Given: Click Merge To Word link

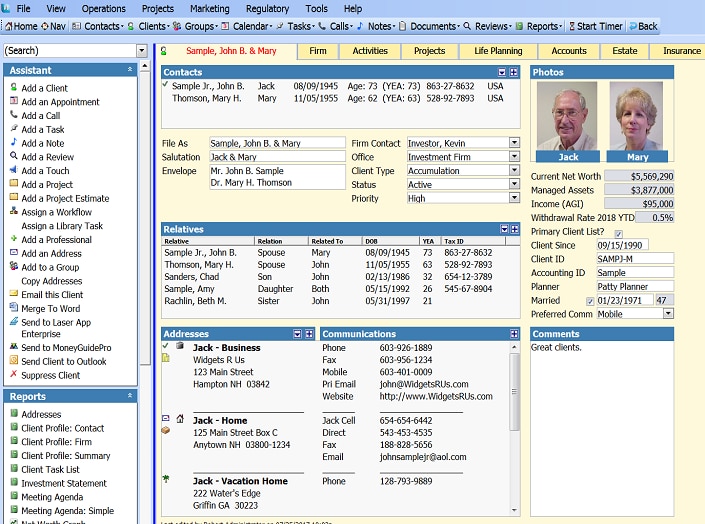Looking at the screenshot, I should (x=51, y=309).
